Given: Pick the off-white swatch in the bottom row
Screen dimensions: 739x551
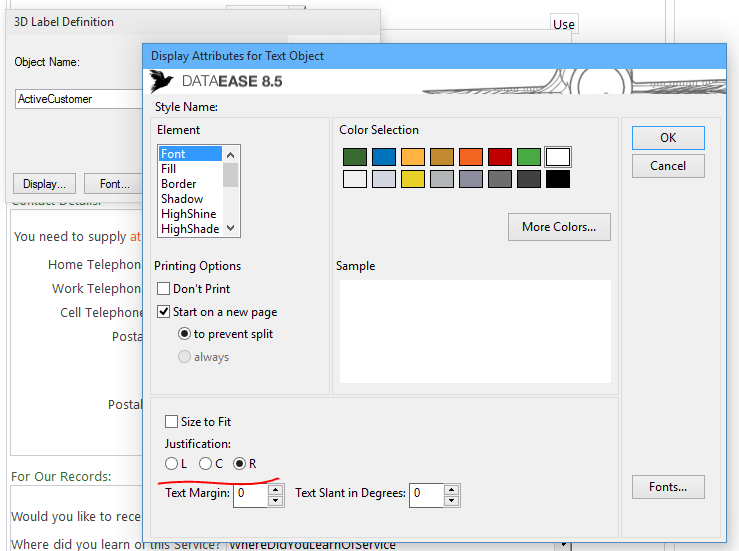Looking at the screenshot, I should 355,179.
